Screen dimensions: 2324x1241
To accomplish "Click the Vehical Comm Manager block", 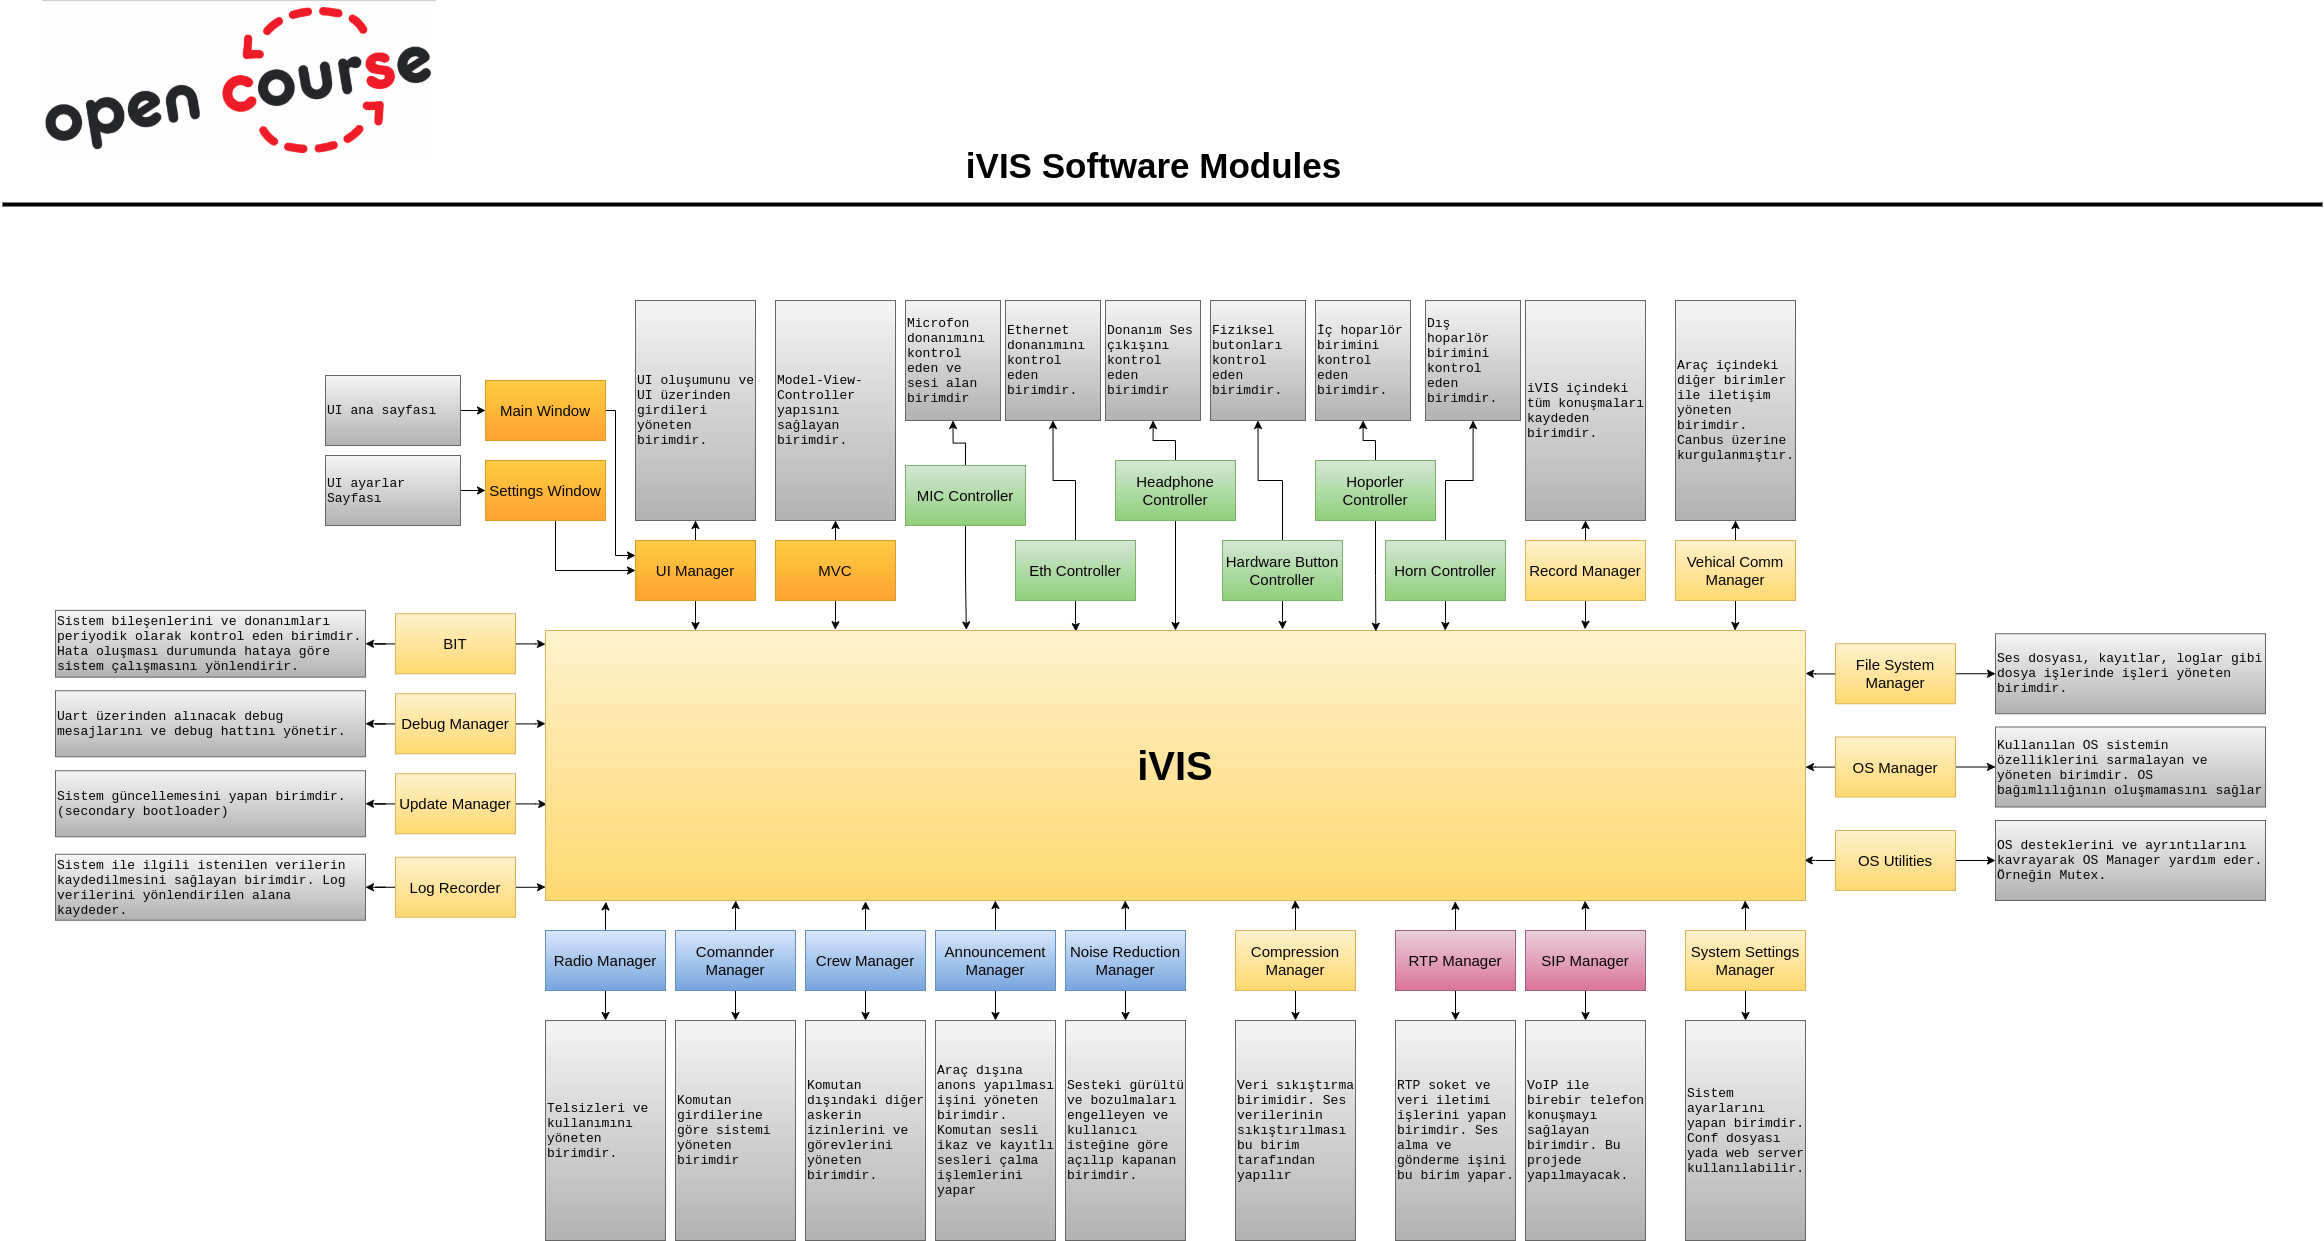I will click(1735, 570).
